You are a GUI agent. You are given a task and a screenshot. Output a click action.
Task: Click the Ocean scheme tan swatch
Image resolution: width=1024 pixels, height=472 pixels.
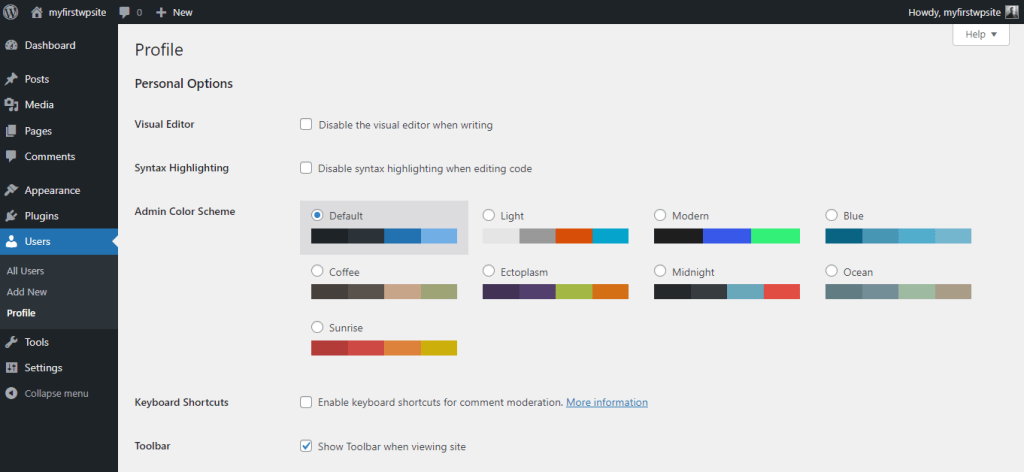point(953,292)
